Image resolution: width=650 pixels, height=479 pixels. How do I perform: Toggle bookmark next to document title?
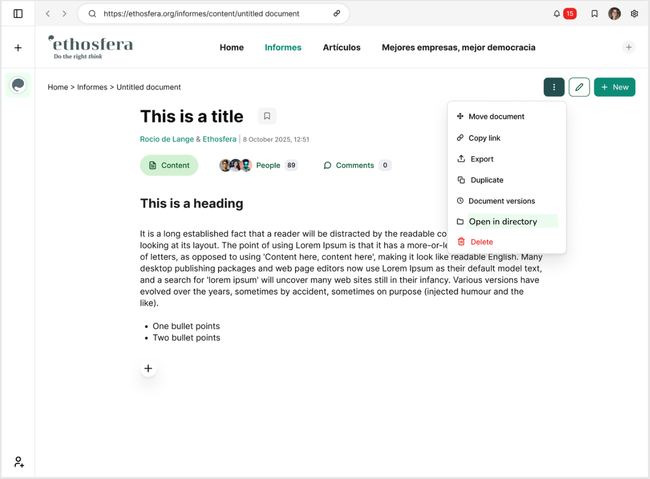coord(267,116)
